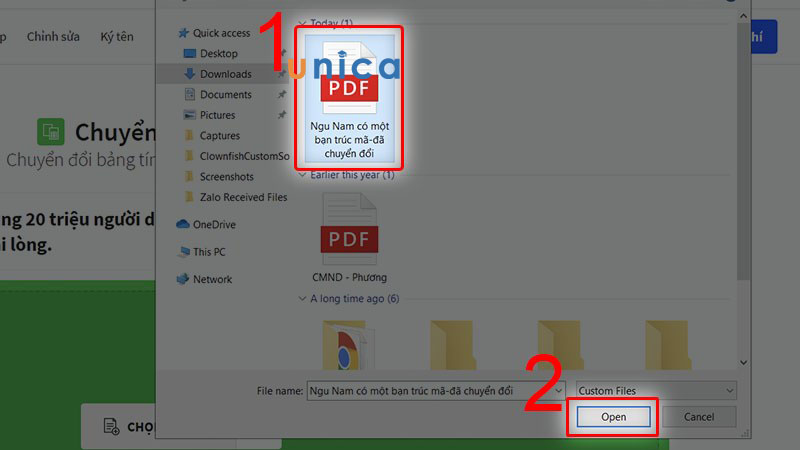Open Zalo Received Files folder
The image size is (800, 450).
point(243,197)
